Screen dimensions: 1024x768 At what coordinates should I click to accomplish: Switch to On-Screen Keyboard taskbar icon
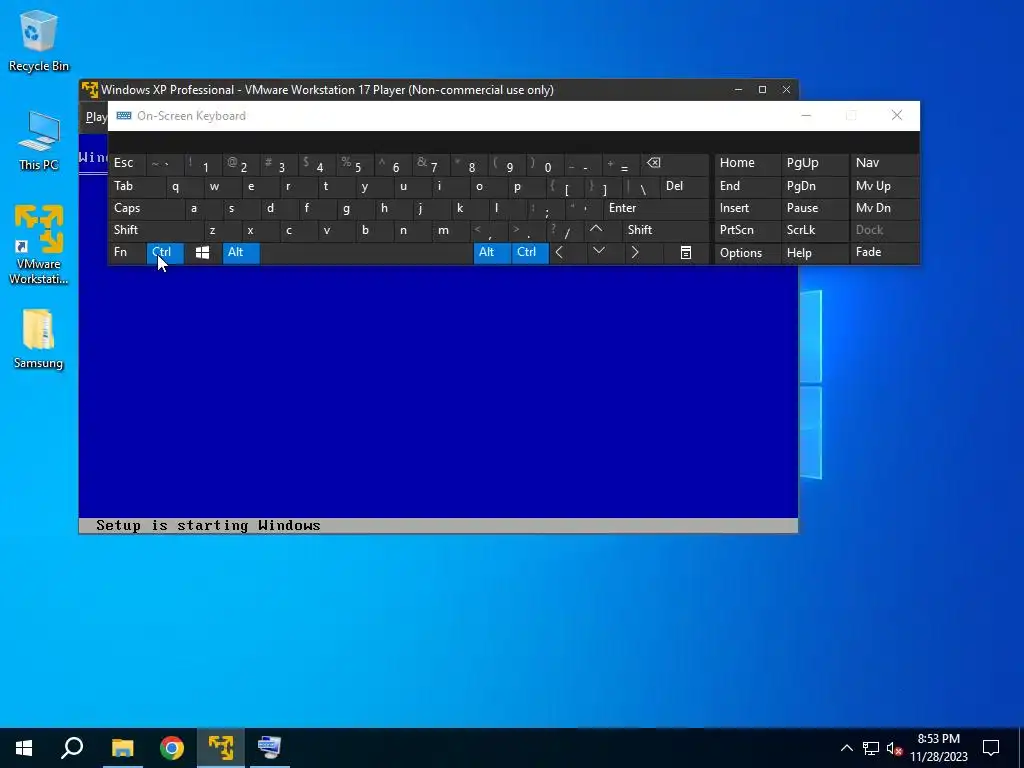click(x=270, y=748)
